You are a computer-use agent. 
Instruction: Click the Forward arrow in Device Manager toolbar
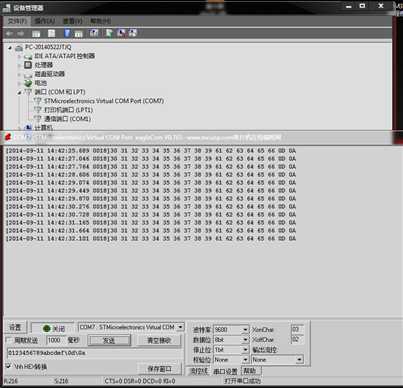point(21,33)
